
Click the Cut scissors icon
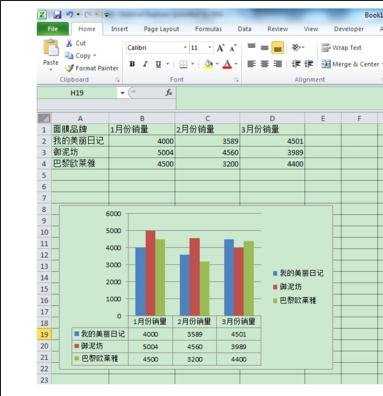tap(69, 43)
